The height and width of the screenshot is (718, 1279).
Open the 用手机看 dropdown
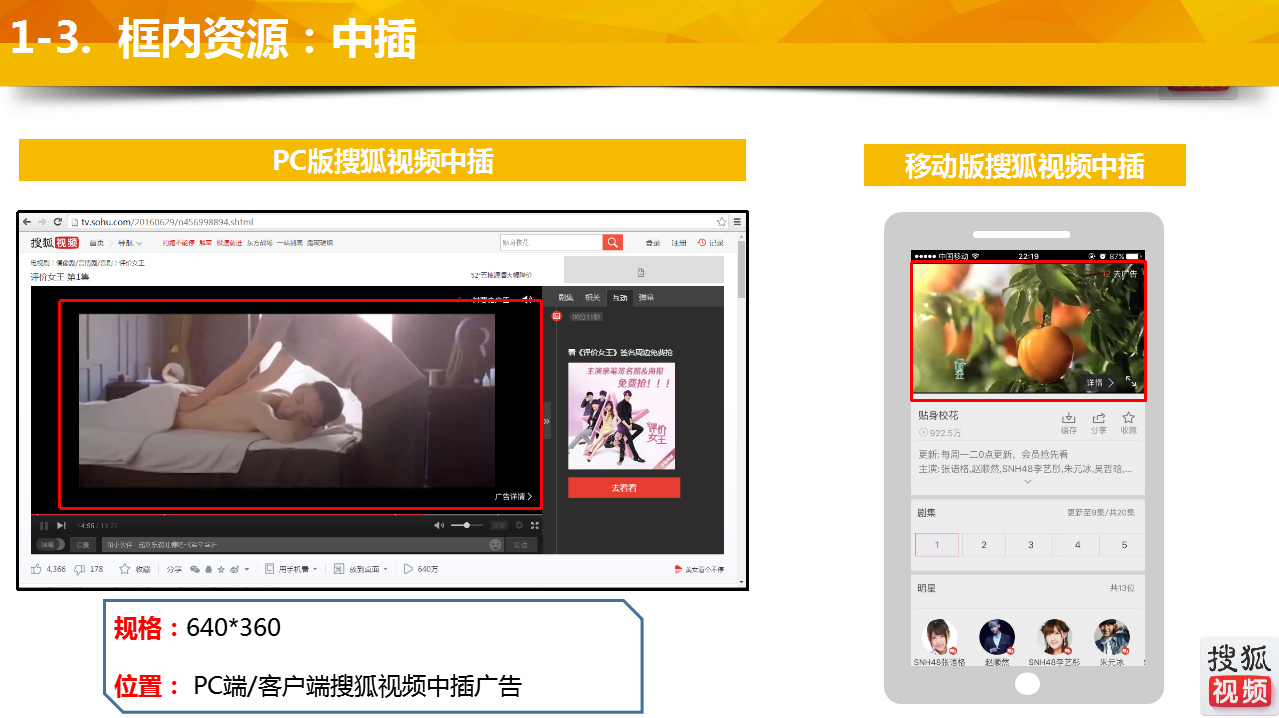[291, 569]
